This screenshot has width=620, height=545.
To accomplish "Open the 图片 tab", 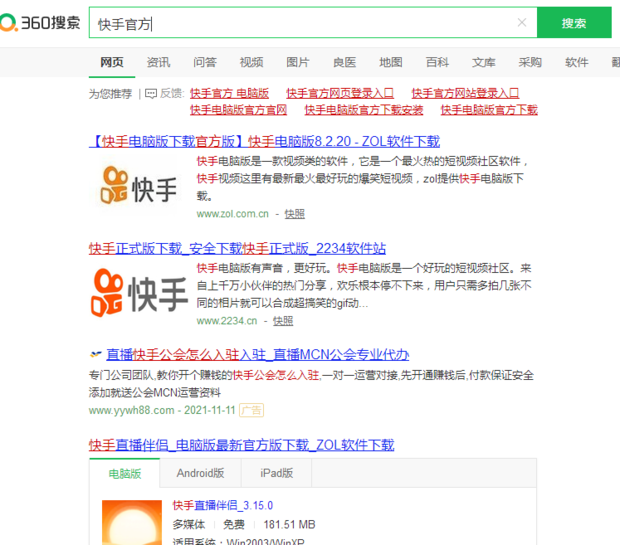I will (x=298, y=62).
